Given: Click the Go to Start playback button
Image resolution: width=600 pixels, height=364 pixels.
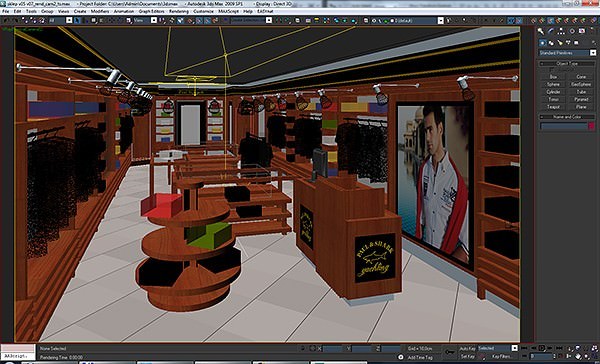Looking at the screenshot, I should [x=524, y=348].
